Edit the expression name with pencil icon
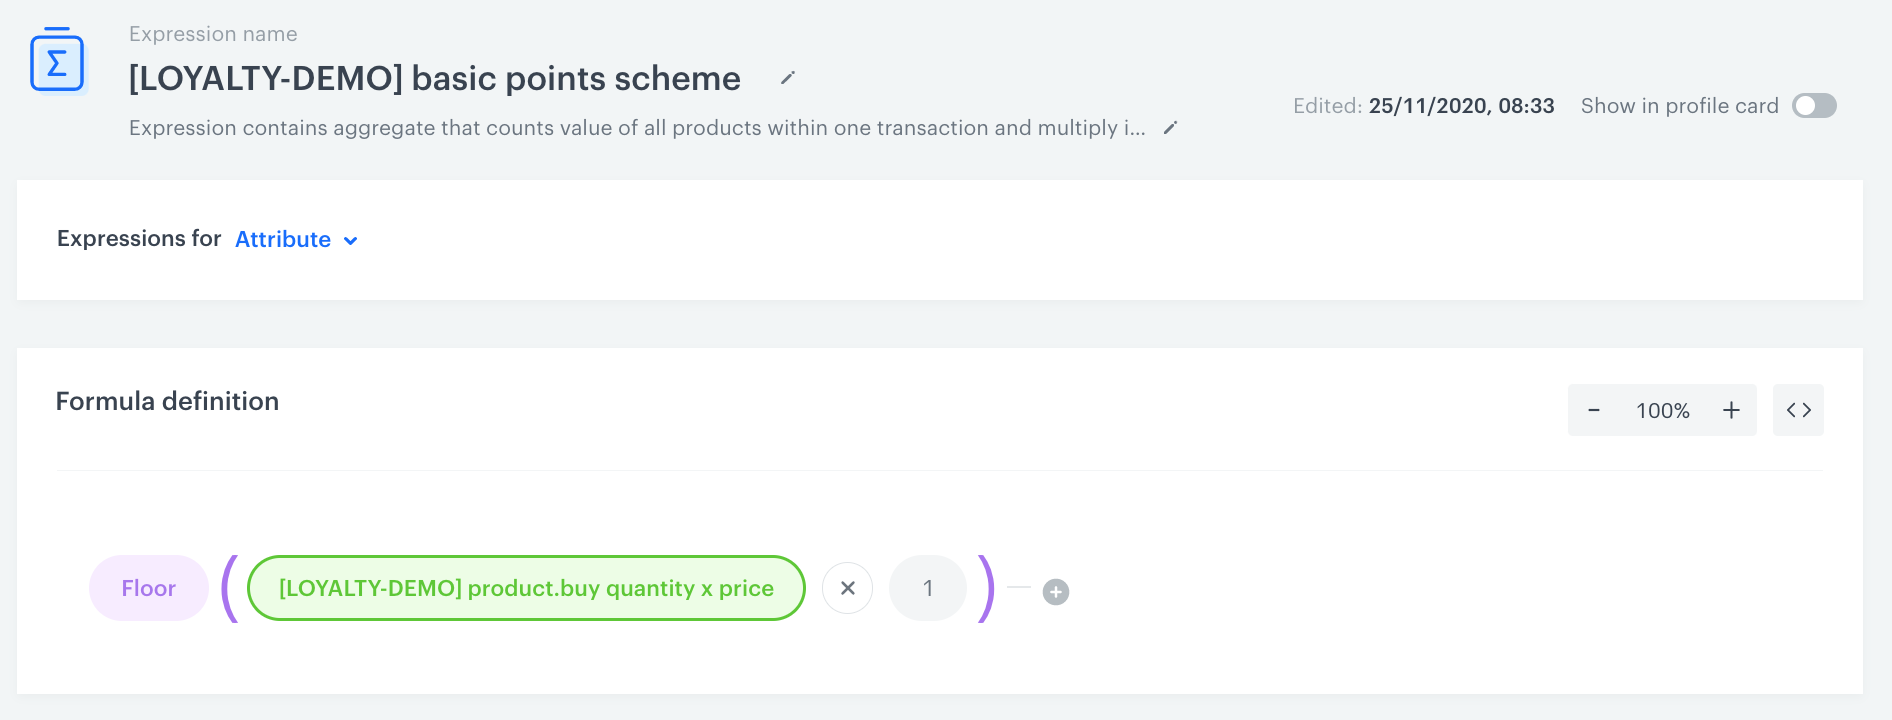The image size is (1892, 720). click(x=788, y=78)
